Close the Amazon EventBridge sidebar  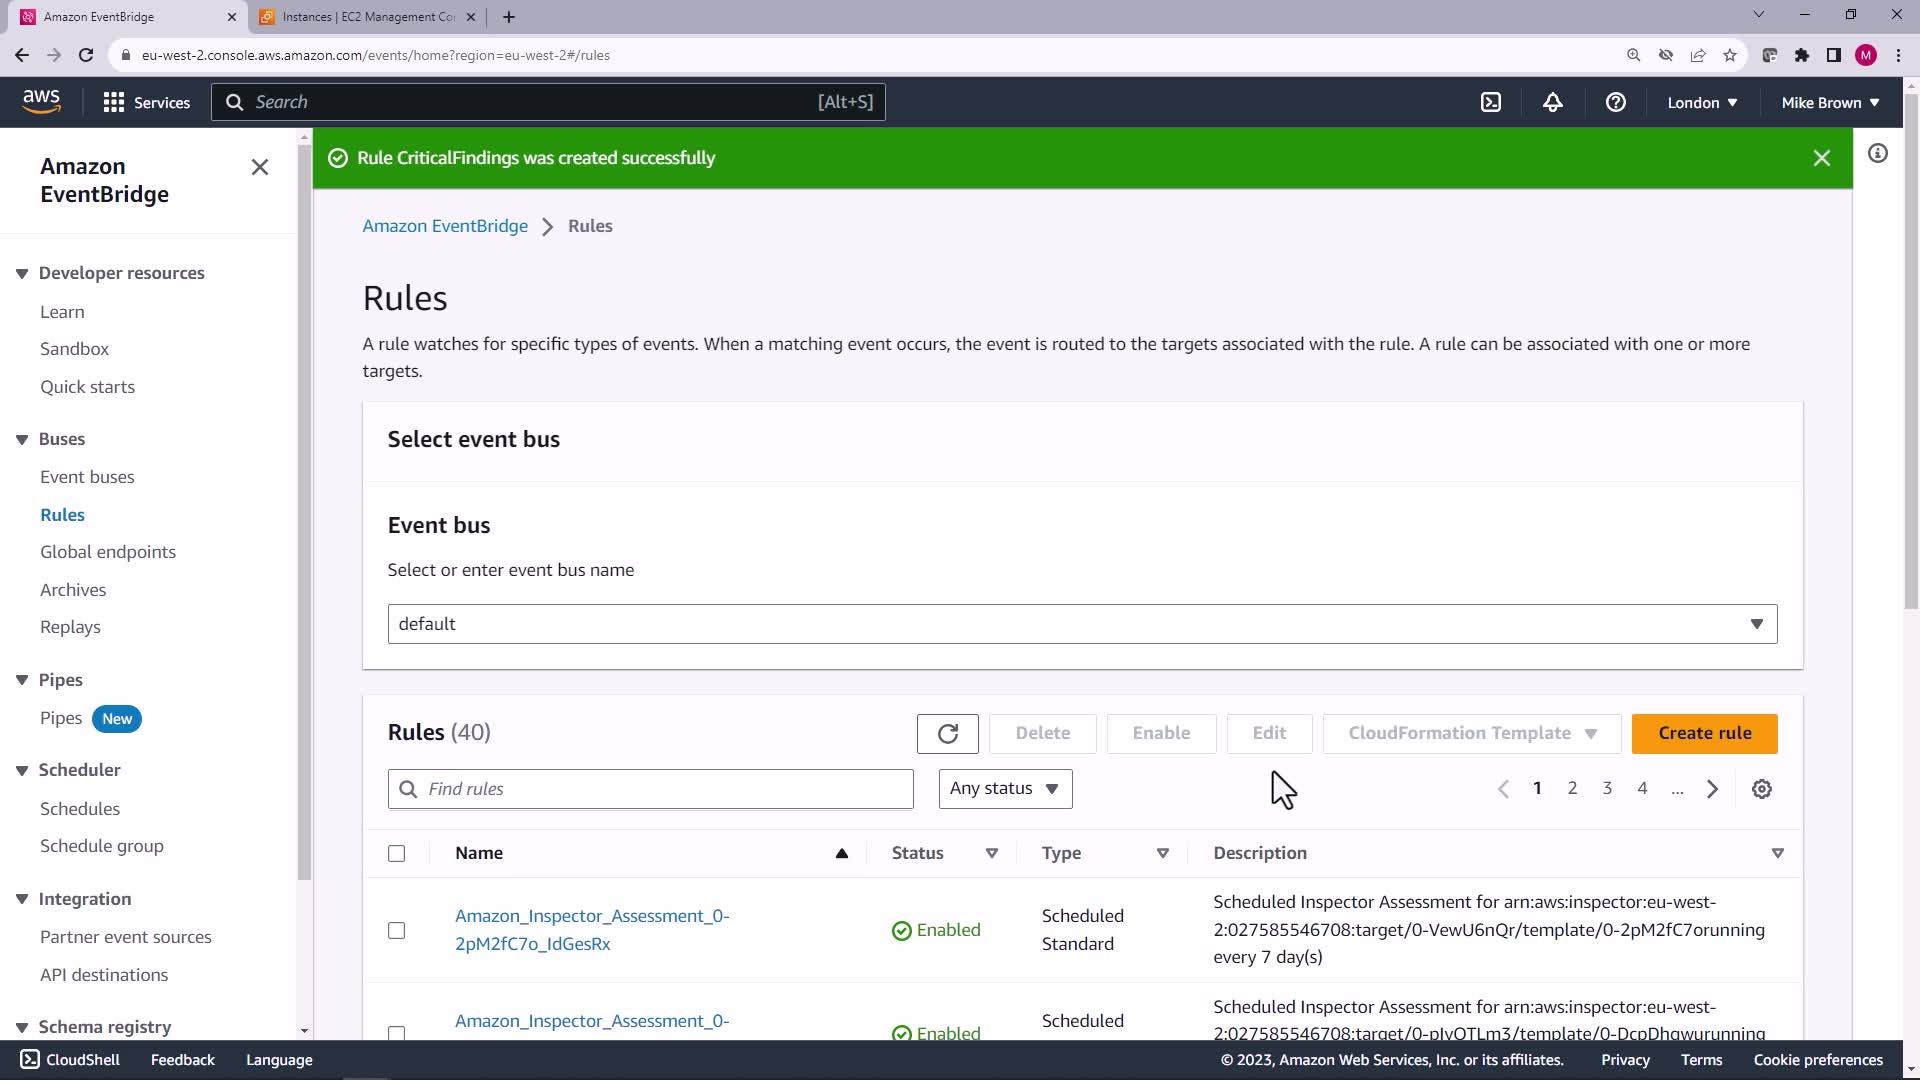click(259, 167)
